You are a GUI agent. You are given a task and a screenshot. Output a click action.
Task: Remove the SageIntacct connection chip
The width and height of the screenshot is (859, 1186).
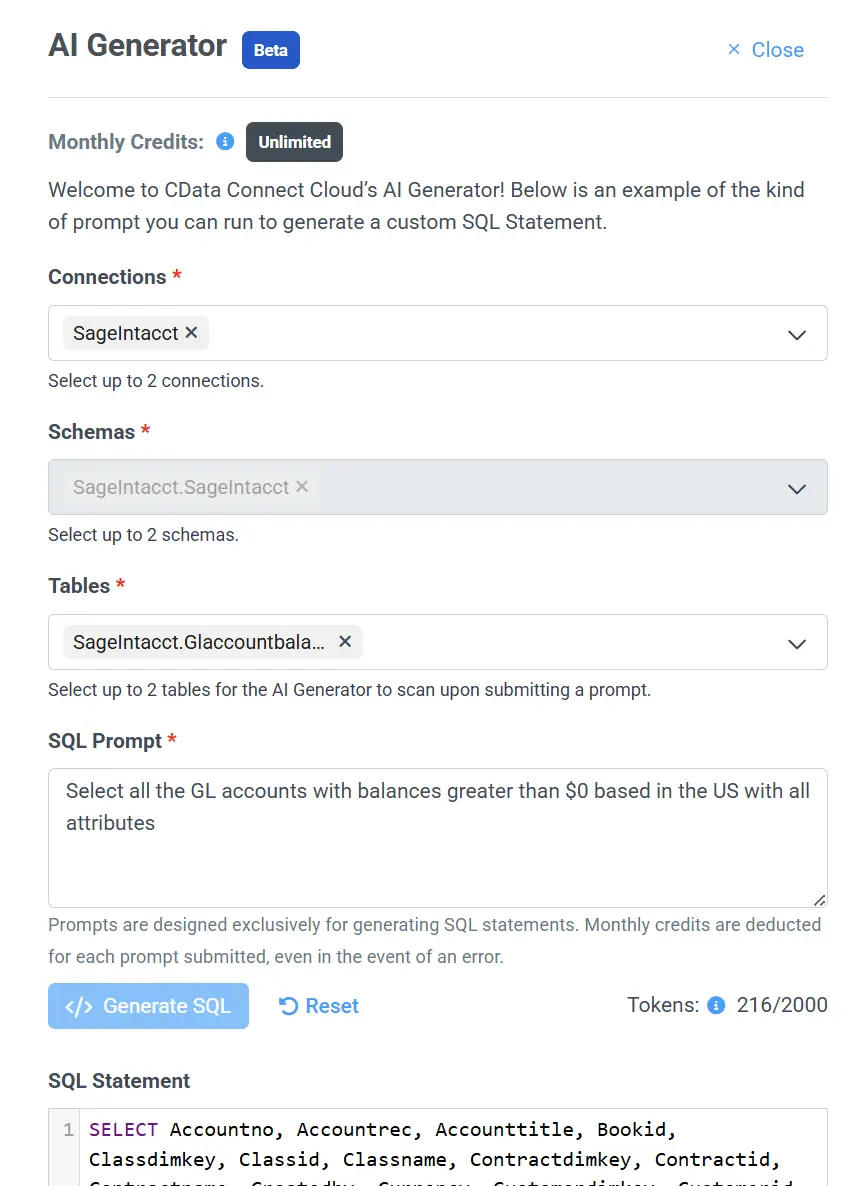tap(190, 333)
